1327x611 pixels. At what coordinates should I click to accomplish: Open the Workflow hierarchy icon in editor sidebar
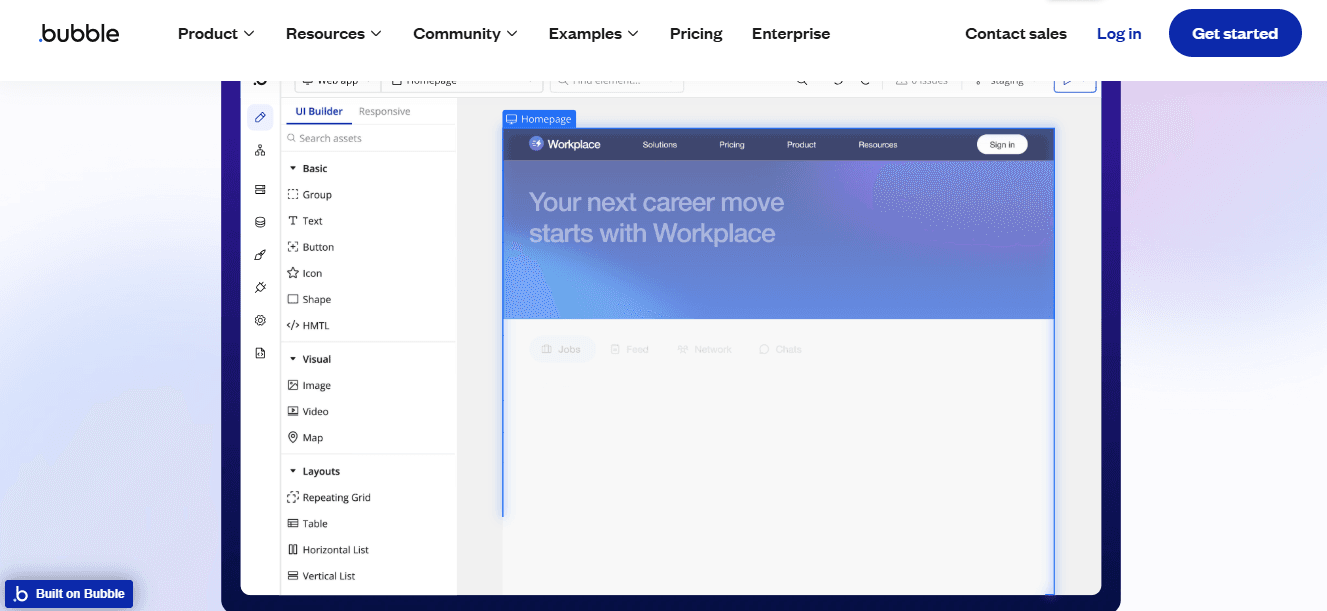(260, 151)
